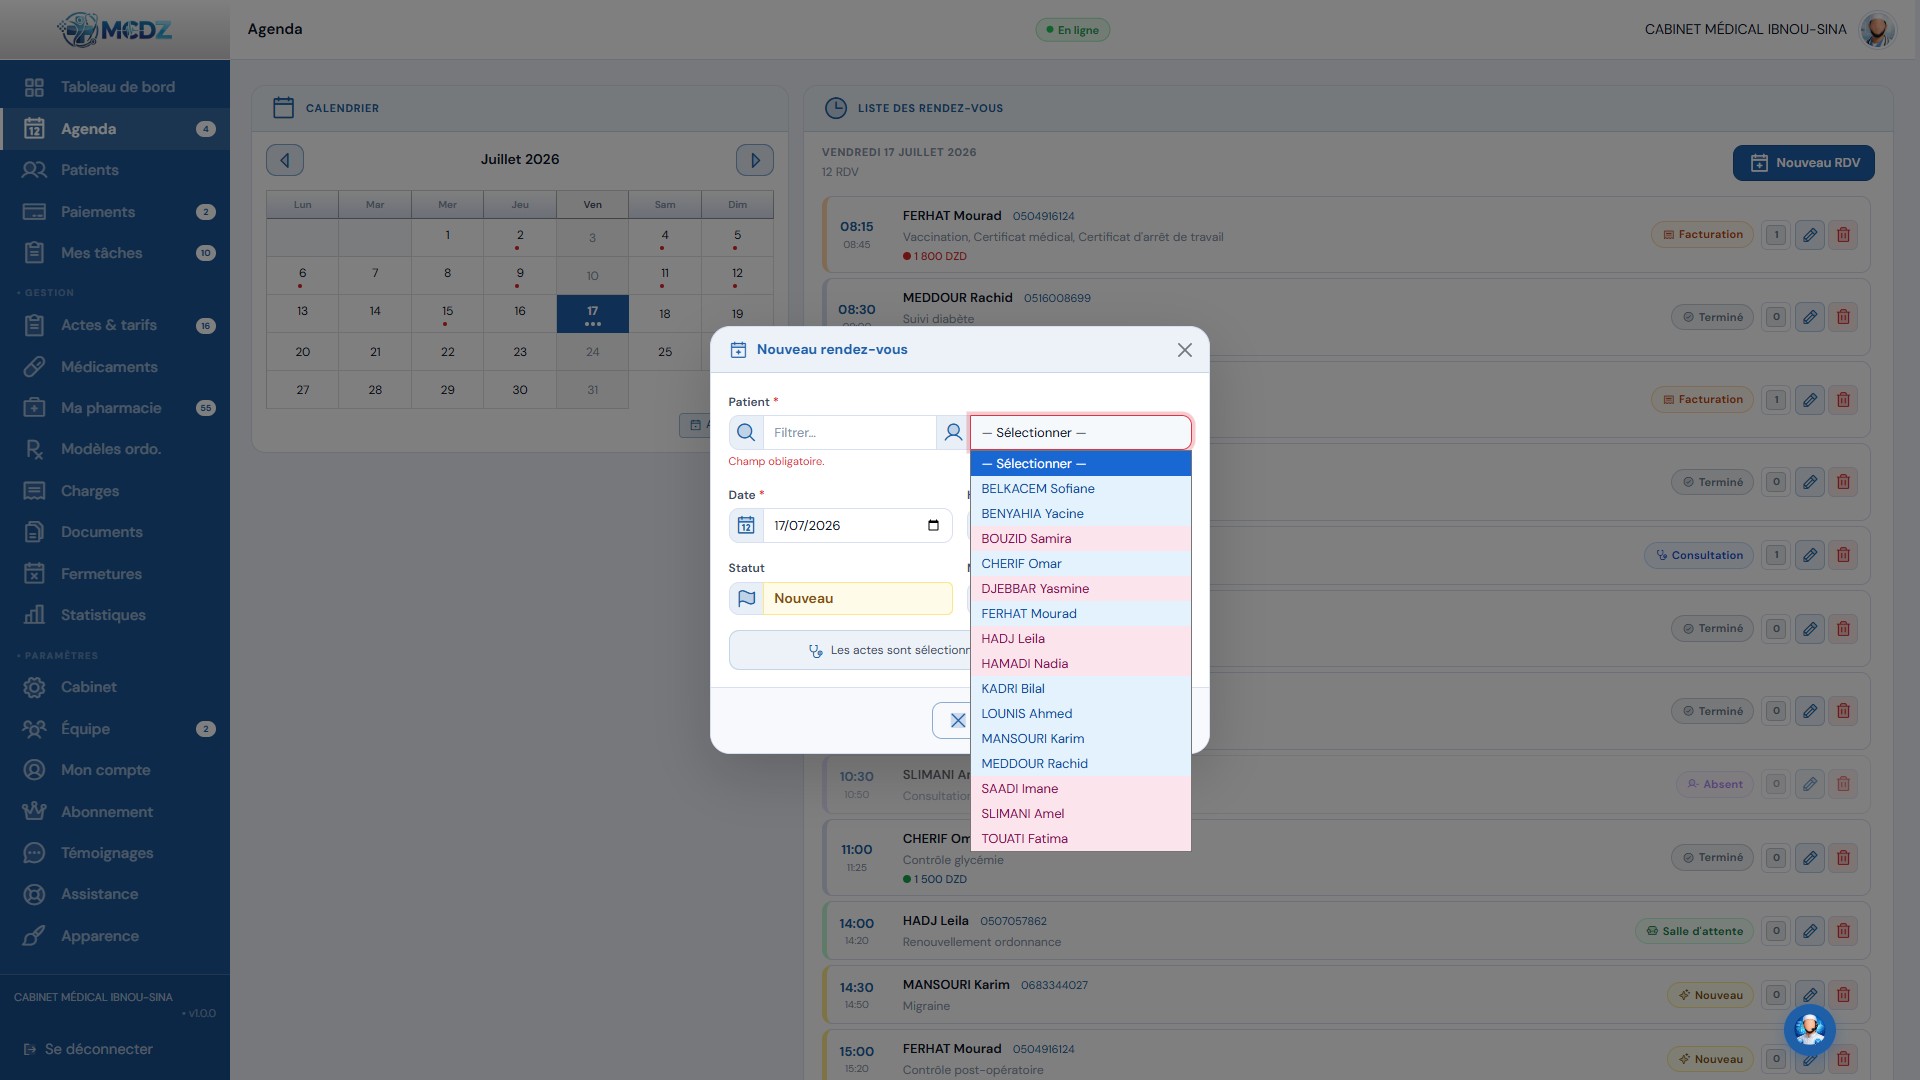This screenshot has width=1920, height=1080.
Task: Close the Nouveau rendez-vous dialog
Action: (x=1184, y=350)
